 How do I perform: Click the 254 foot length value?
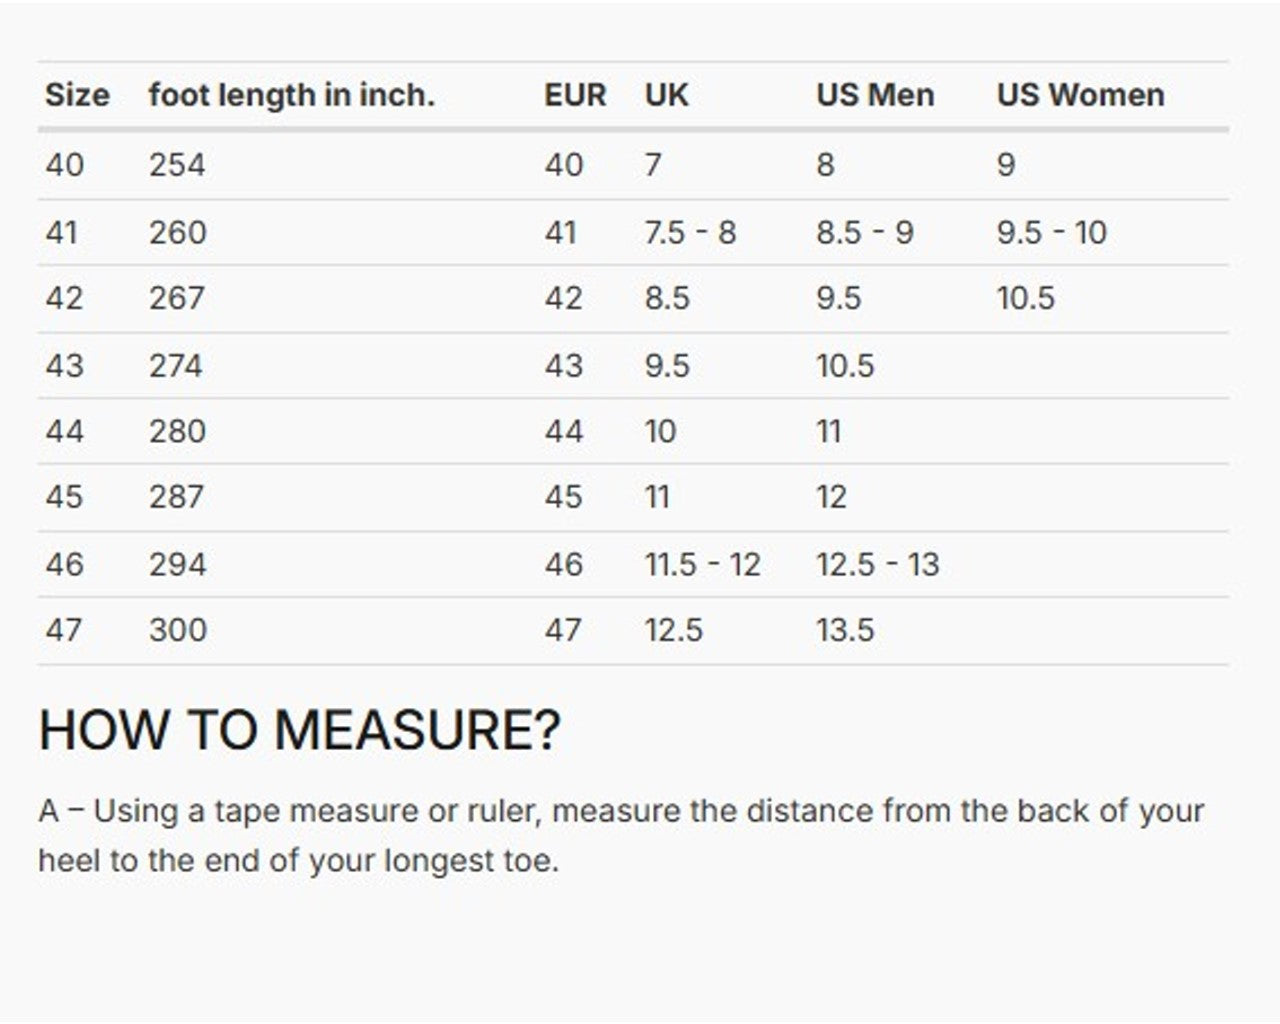coord(177,164)
